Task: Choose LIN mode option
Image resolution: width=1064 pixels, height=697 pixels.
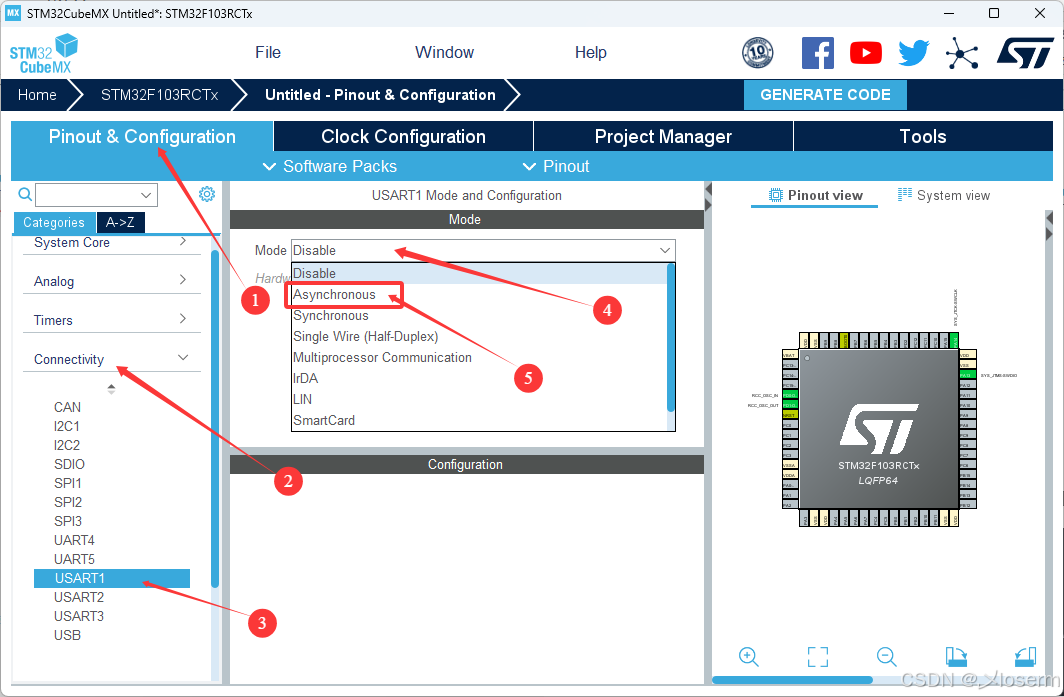Action: tap(480, 400)
